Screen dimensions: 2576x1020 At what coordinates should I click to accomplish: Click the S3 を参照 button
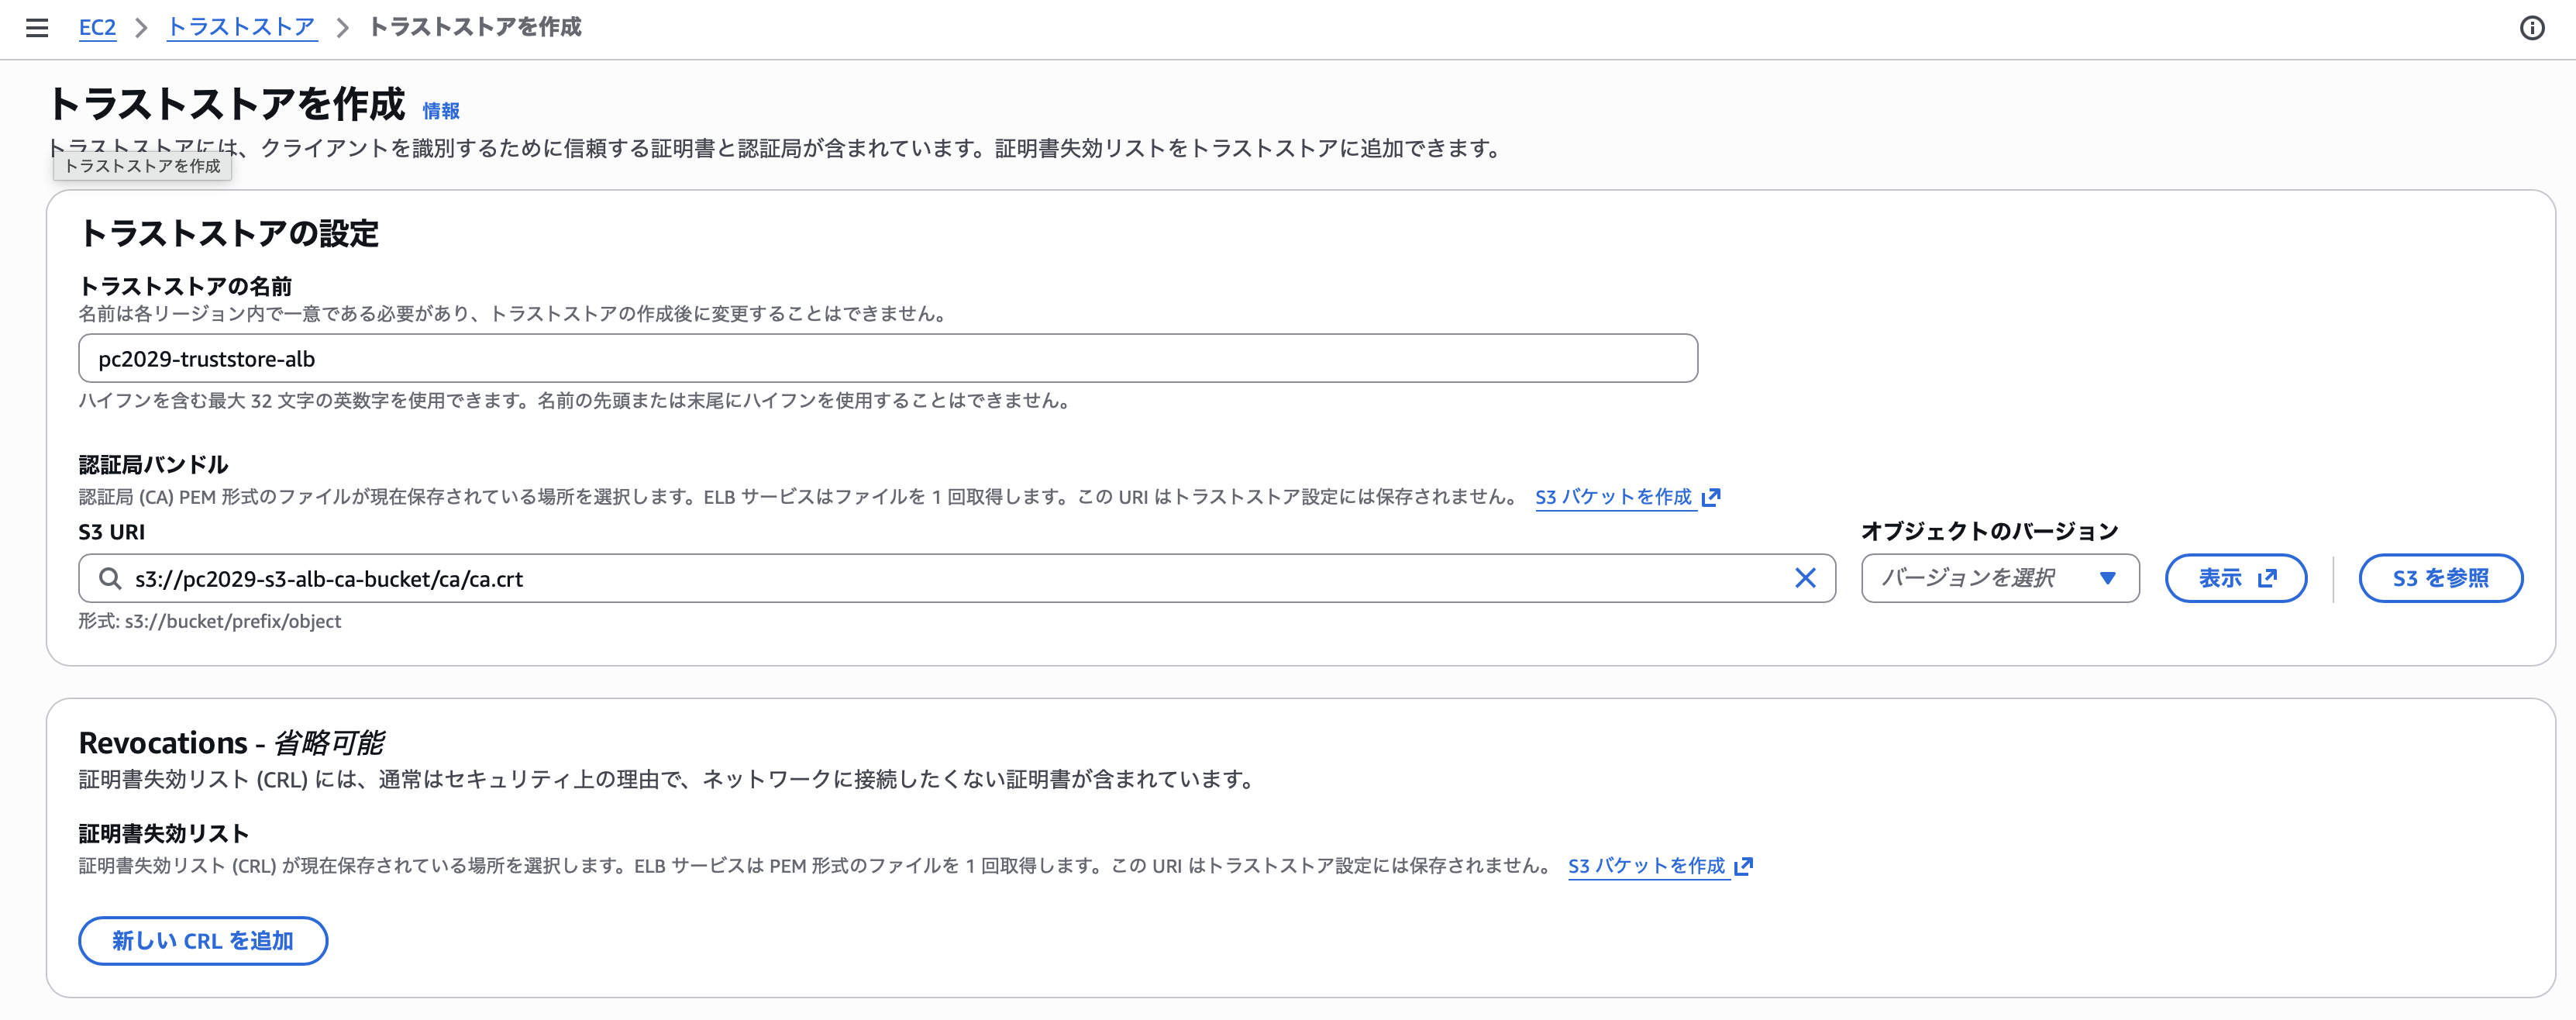[x=2440, y=578]
